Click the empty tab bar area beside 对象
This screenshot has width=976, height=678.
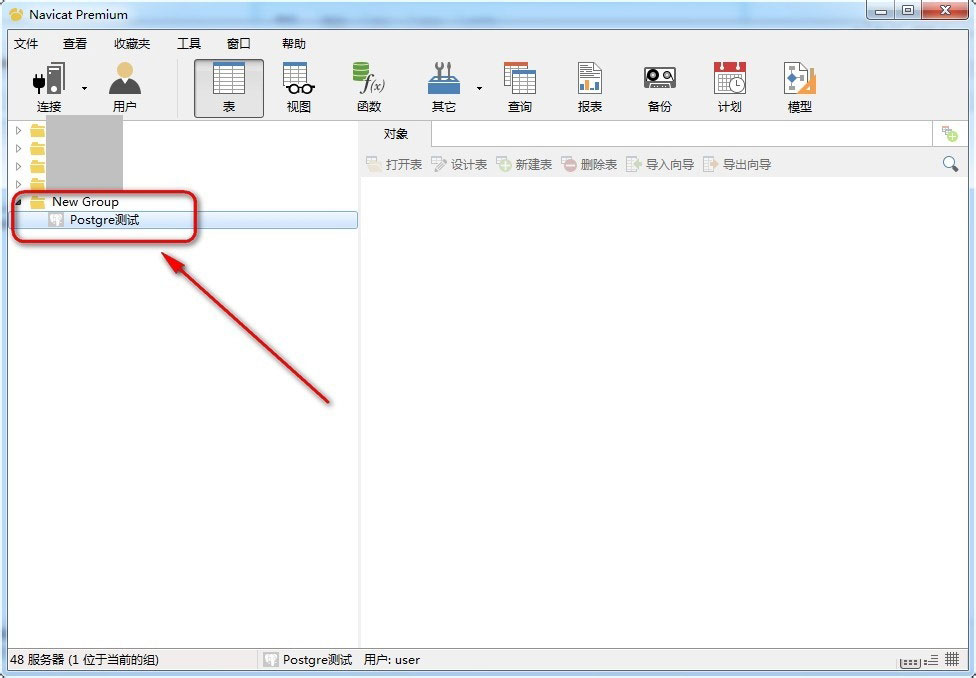click(682, 134)
